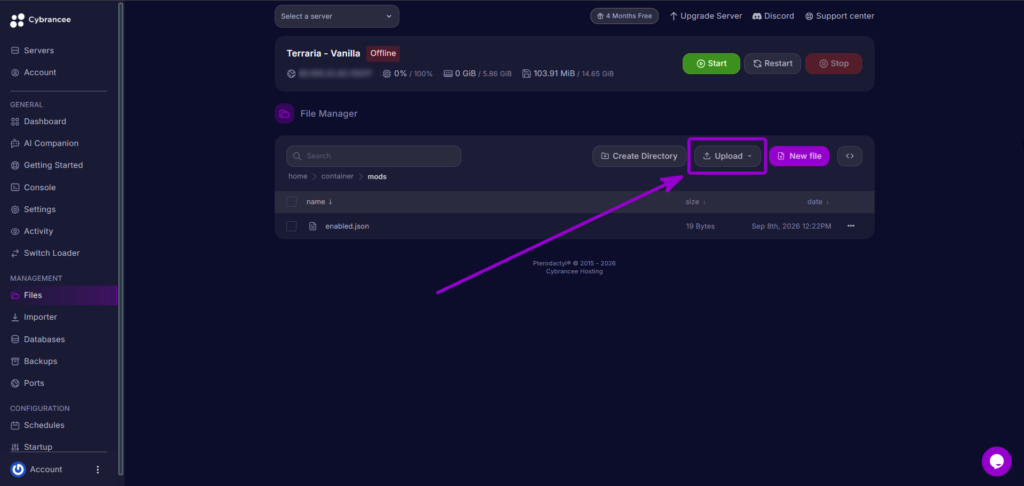Open the Discord link

pyautogui.click(x=773, y=16)
